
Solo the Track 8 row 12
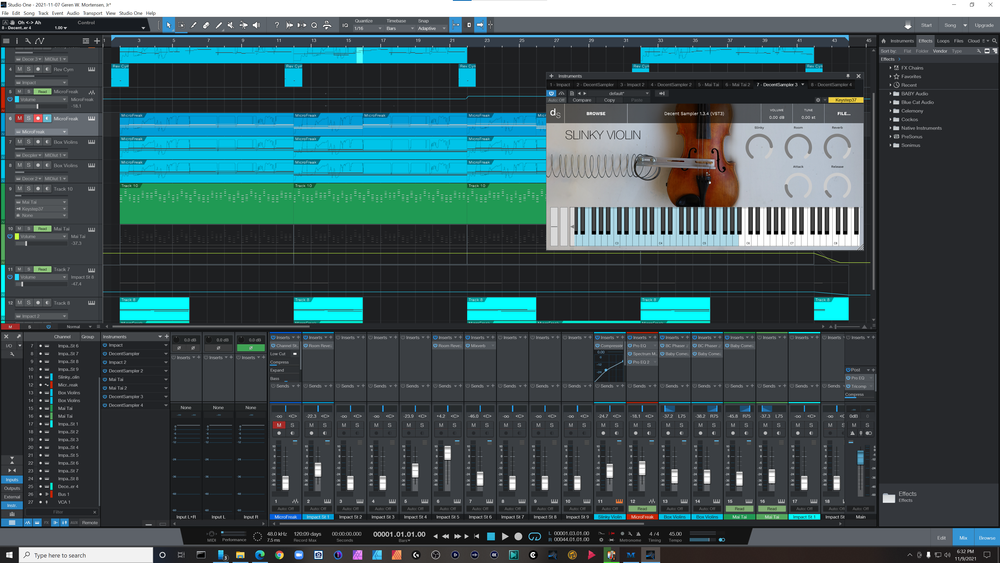28,303
